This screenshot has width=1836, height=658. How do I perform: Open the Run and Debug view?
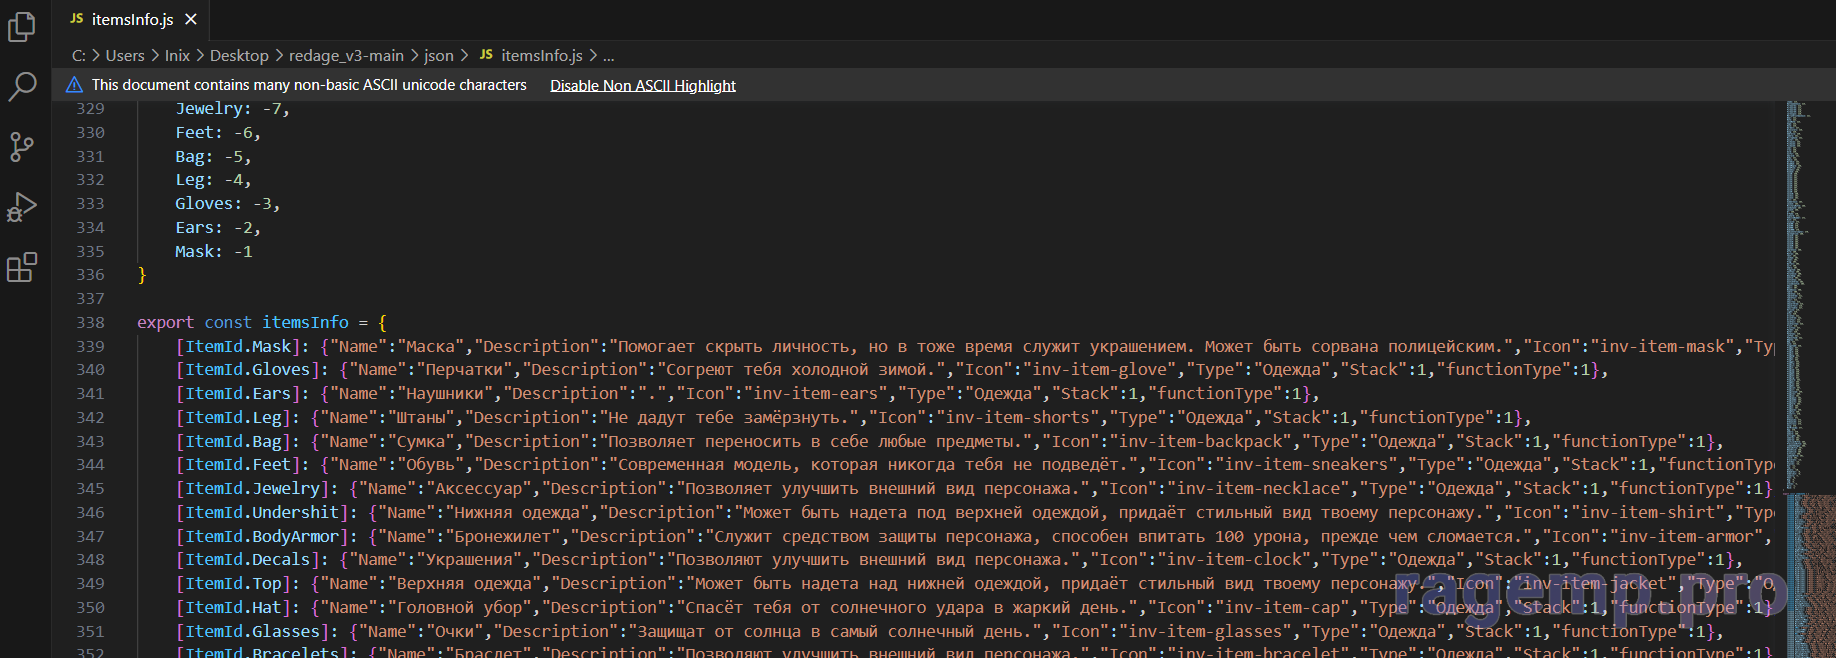pos(22,208)
